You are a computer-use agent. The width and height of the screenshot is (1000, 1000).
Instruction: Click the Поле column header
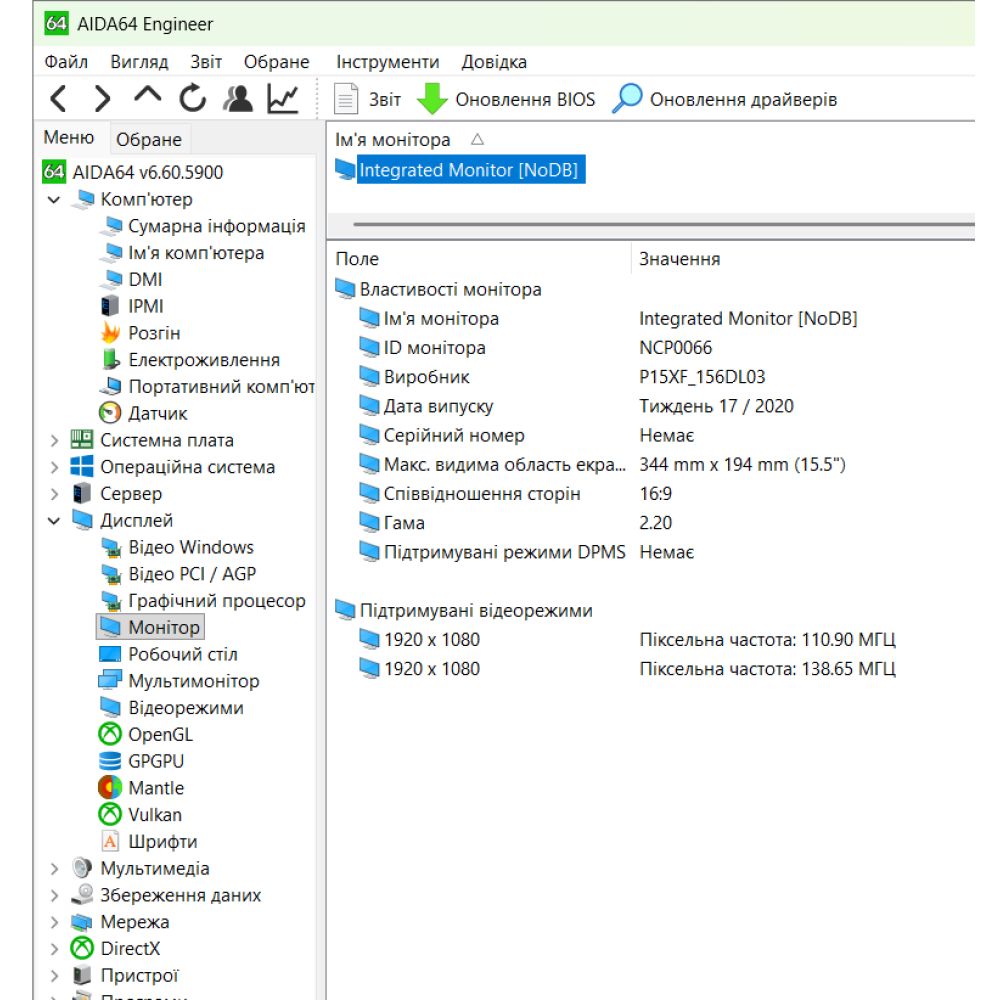(357, 259)
